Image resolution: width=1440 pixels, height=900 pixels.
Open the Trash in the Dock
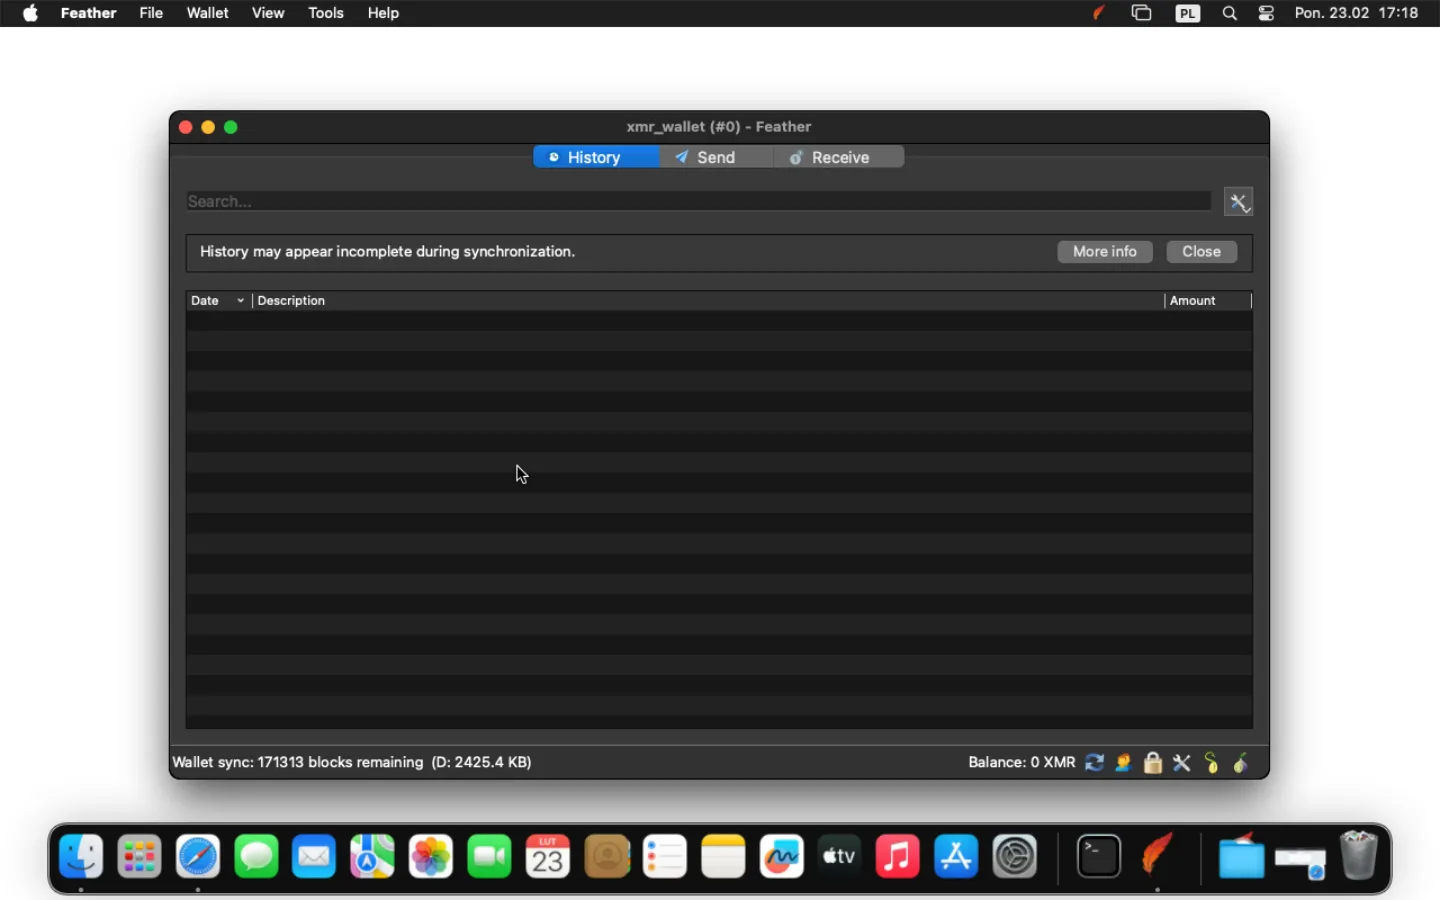pos(1359,857)
